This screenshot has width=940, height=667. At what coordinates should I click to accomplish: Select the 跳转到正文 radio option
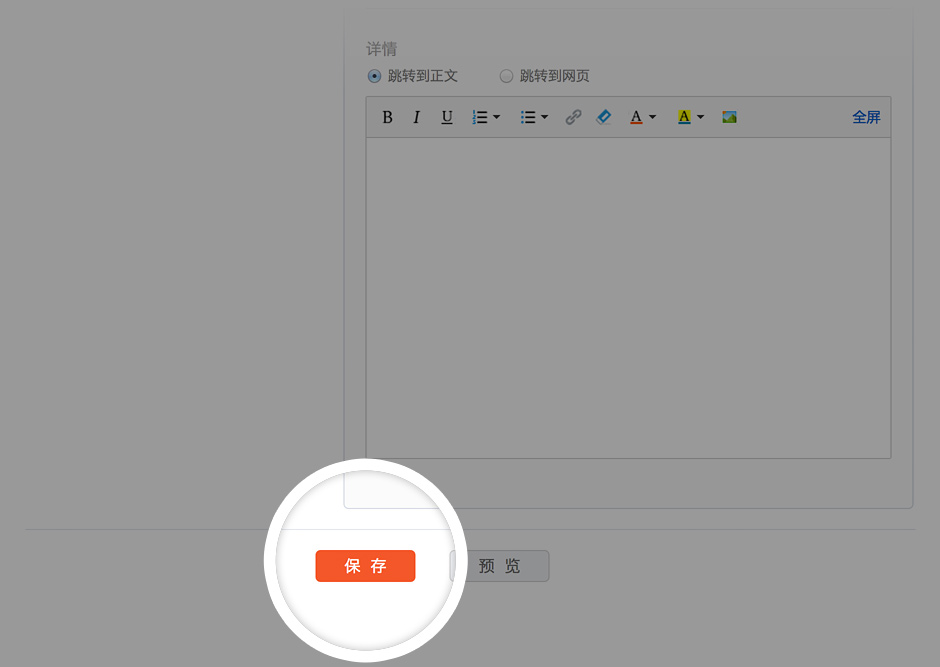374,76
